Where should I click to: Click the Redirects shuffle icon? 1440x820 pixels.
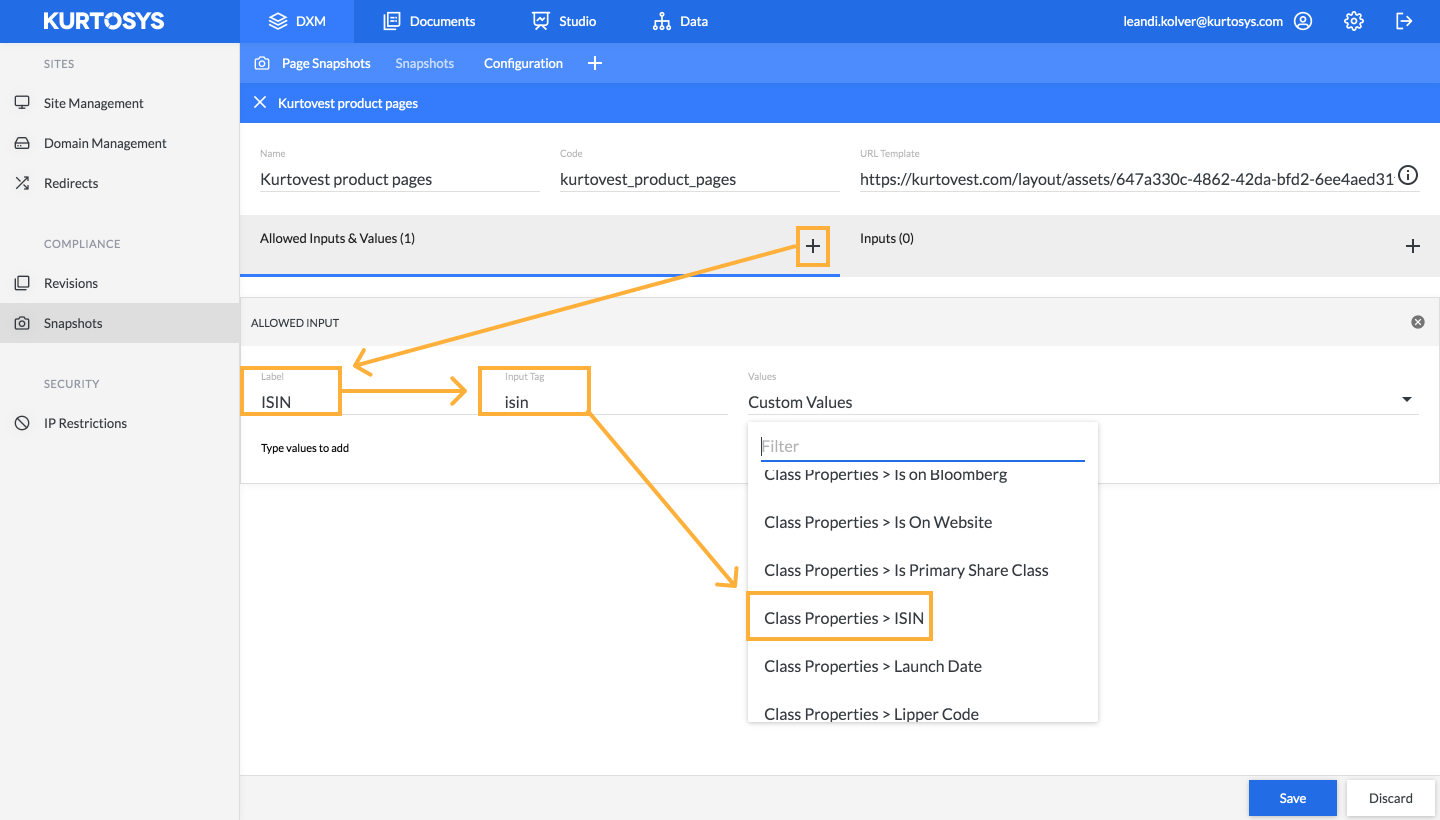tap(22, 183)
